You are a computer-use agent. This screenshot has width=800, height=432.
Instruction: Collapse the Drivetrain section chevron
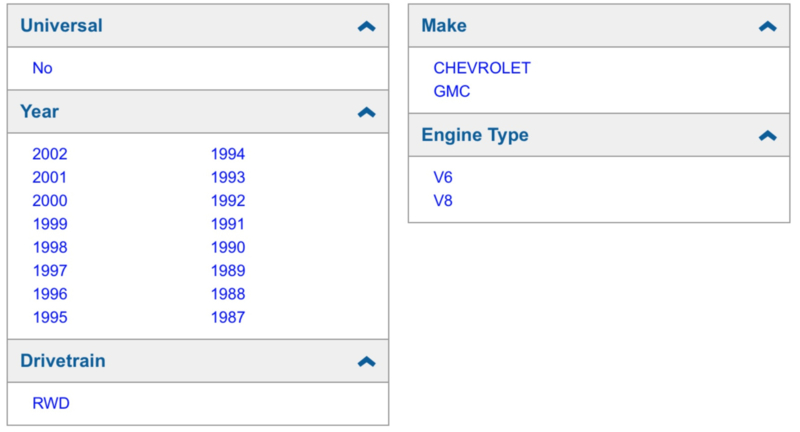[x=366, y=362]
